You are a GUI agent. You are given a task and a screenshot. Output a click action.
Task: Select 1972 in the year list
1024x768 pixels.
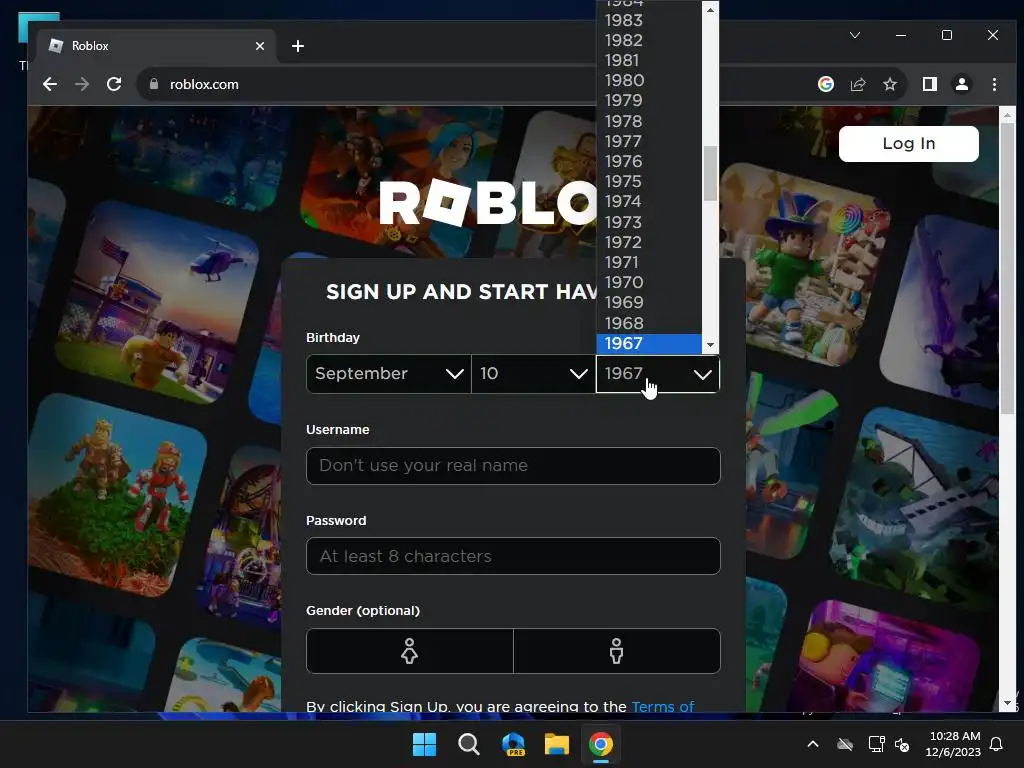point(648,242)
